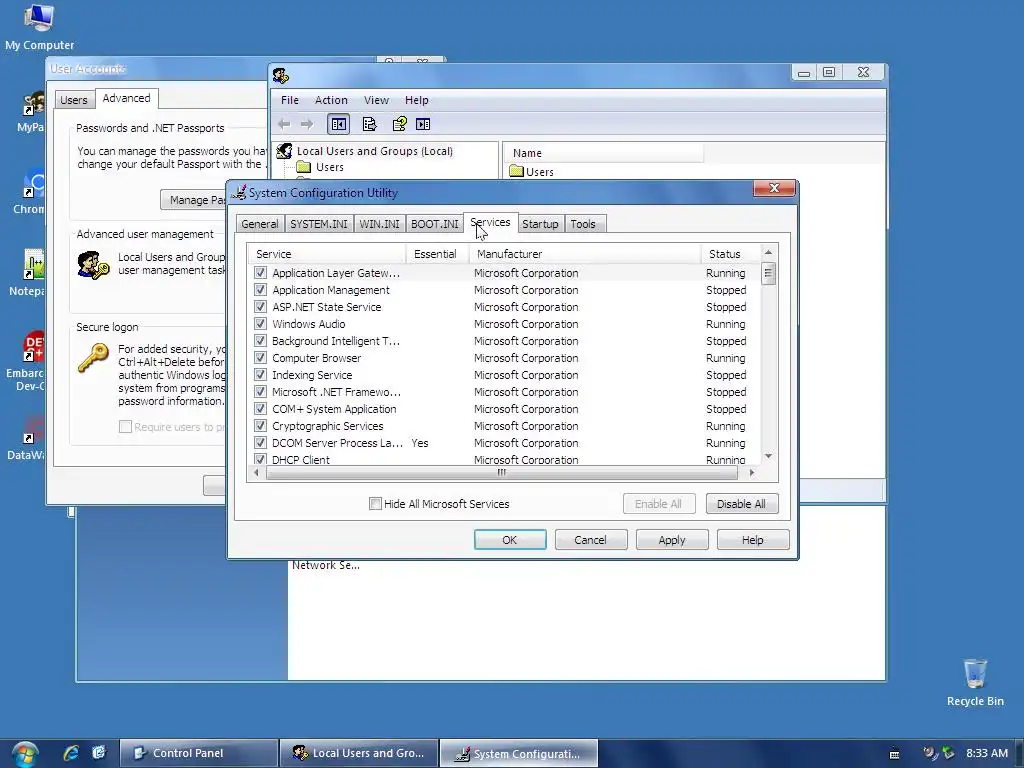Click Manage Passwords button in User Accounts
Viewport: 1024px width, 768px height.
[193, 200]
